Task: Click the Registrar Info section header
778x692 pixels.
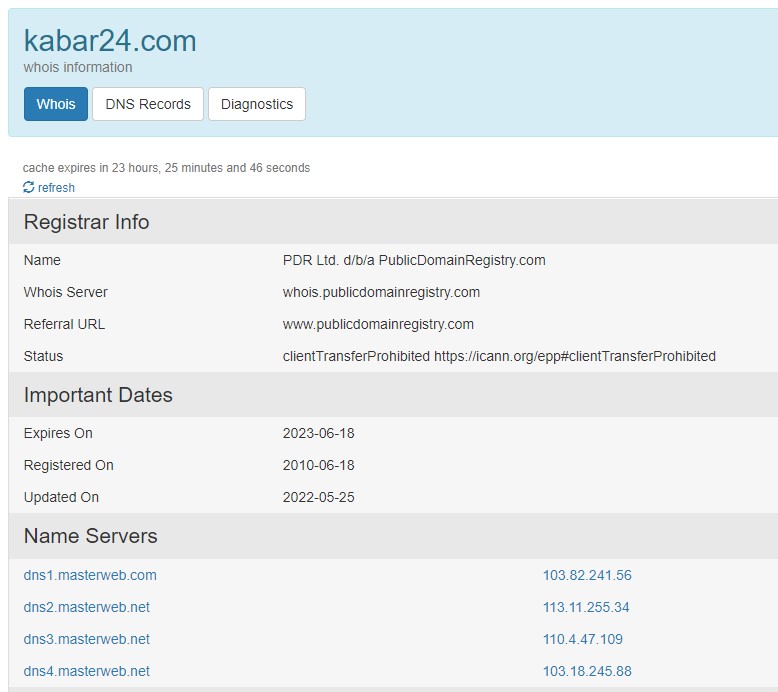Action: tap(87, 222)
